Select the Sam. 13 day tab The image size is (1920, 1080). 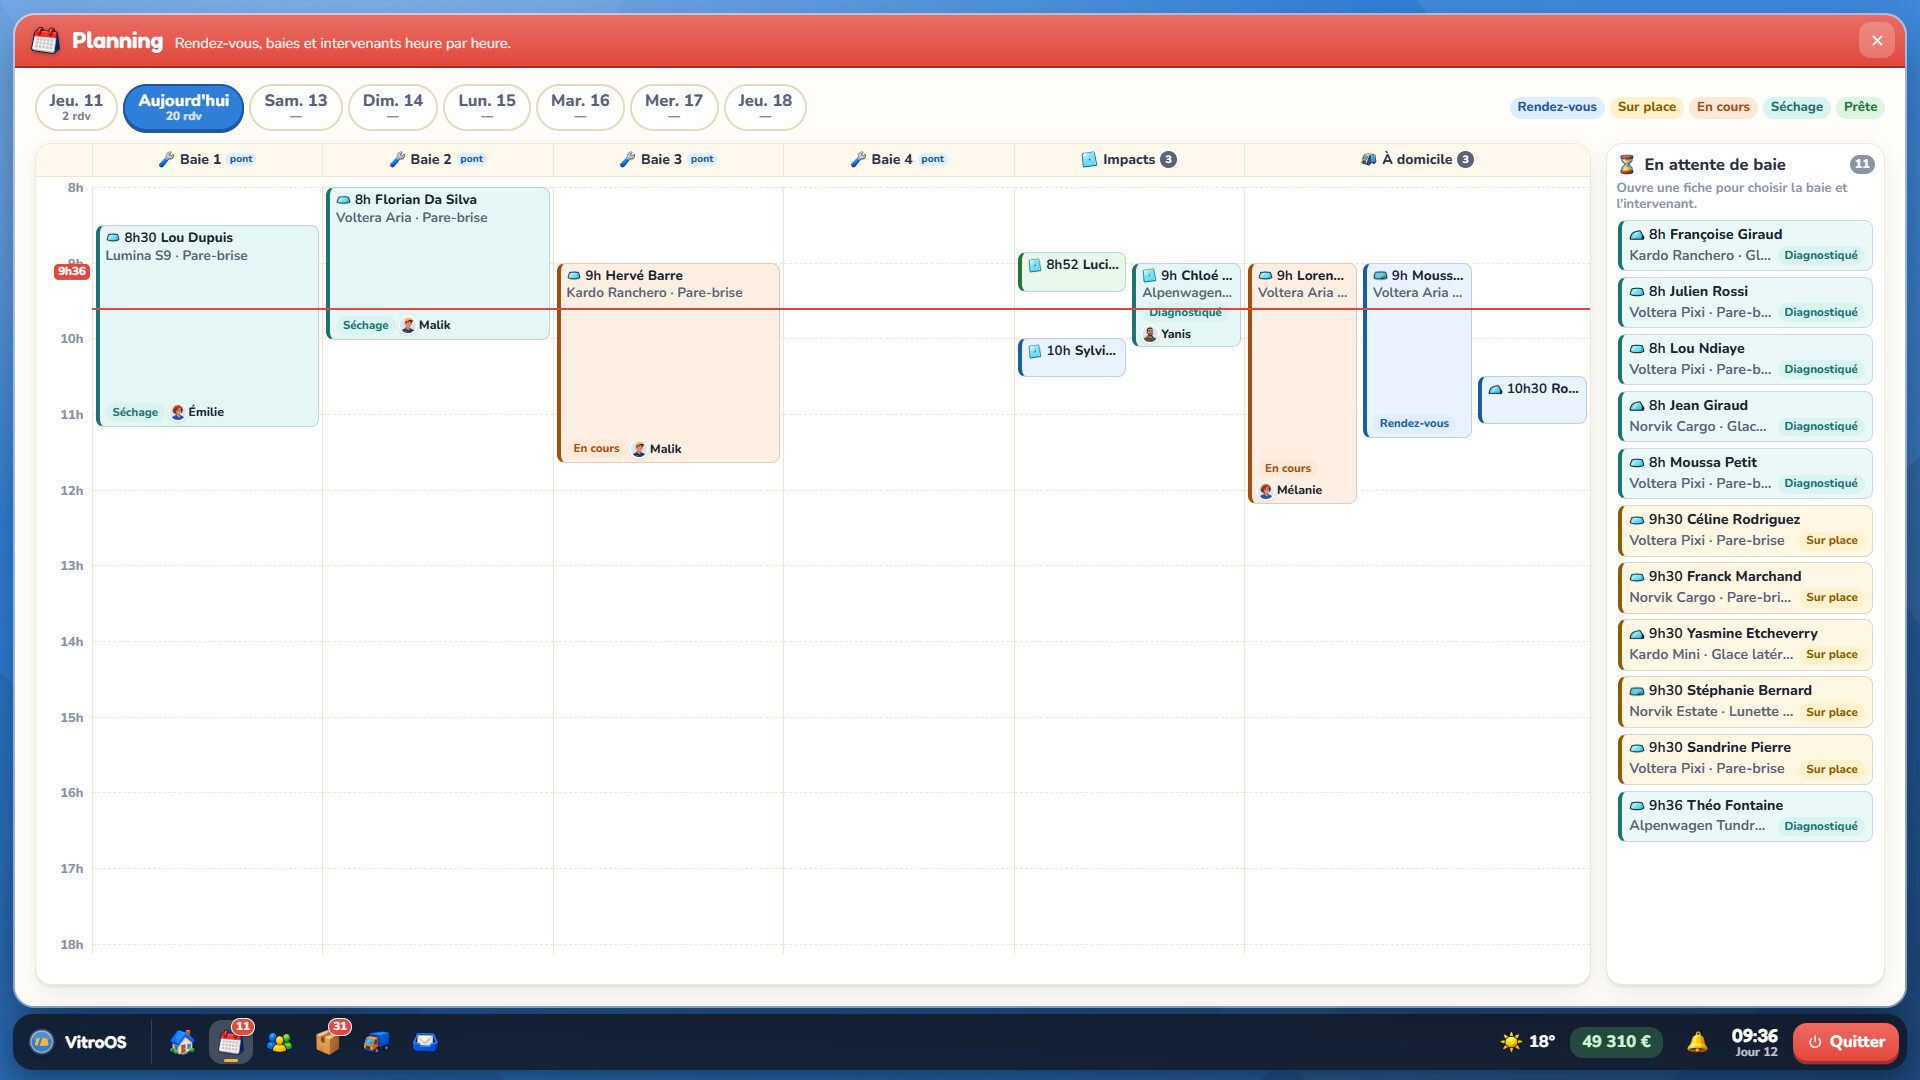(296, 107)
